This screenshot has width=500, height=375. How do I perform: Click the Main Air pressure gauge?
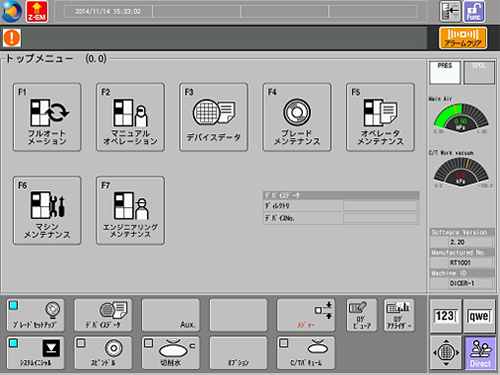coord(461,117)
